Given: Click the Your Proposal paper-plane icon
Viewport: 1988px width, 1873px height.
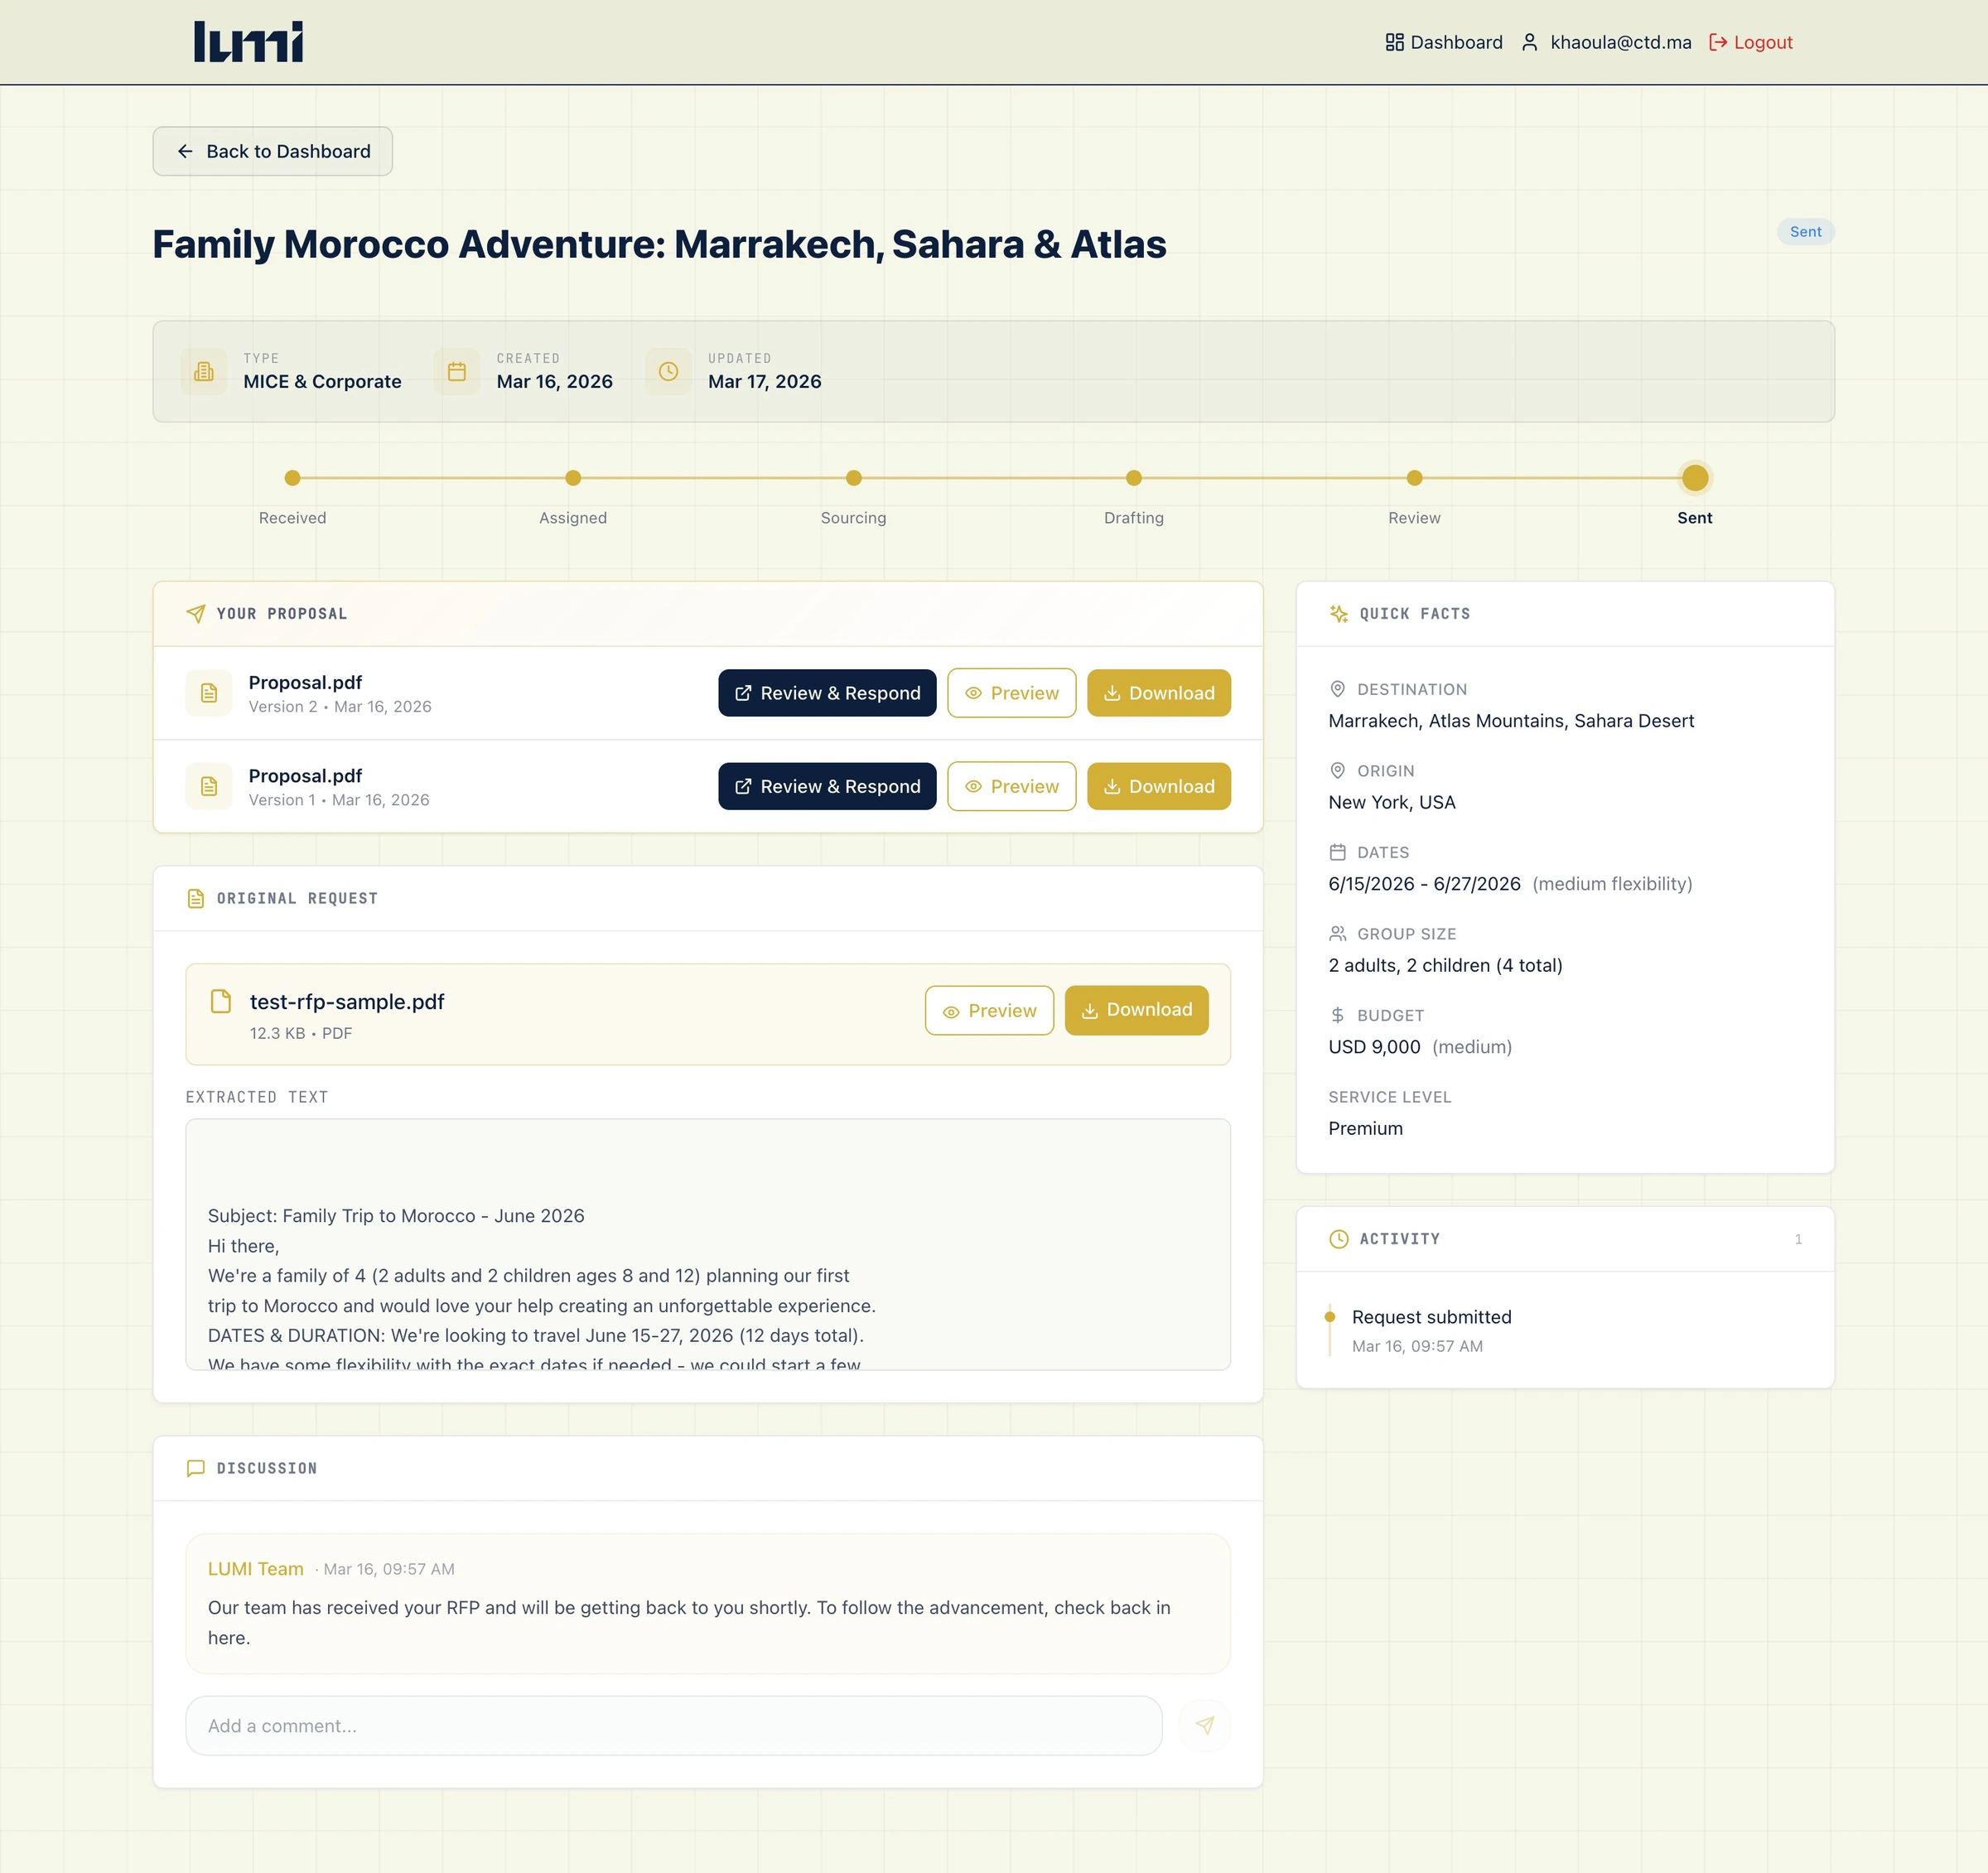Looking at the screenshot, I should tap(196, 613).
